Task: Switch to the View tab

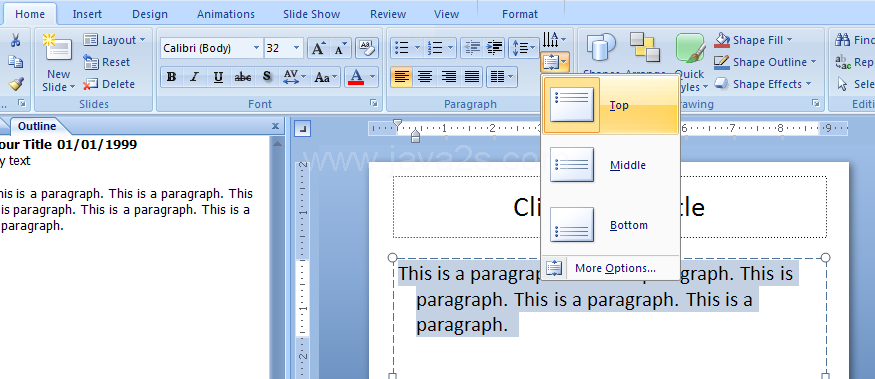Action: point(446,14)
